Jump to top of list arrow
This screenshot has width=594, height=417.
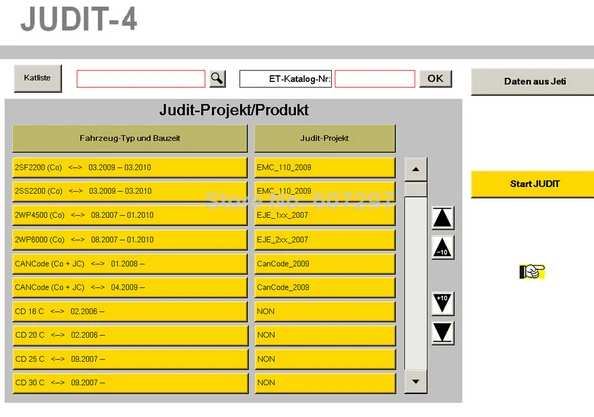coord(442,218)
